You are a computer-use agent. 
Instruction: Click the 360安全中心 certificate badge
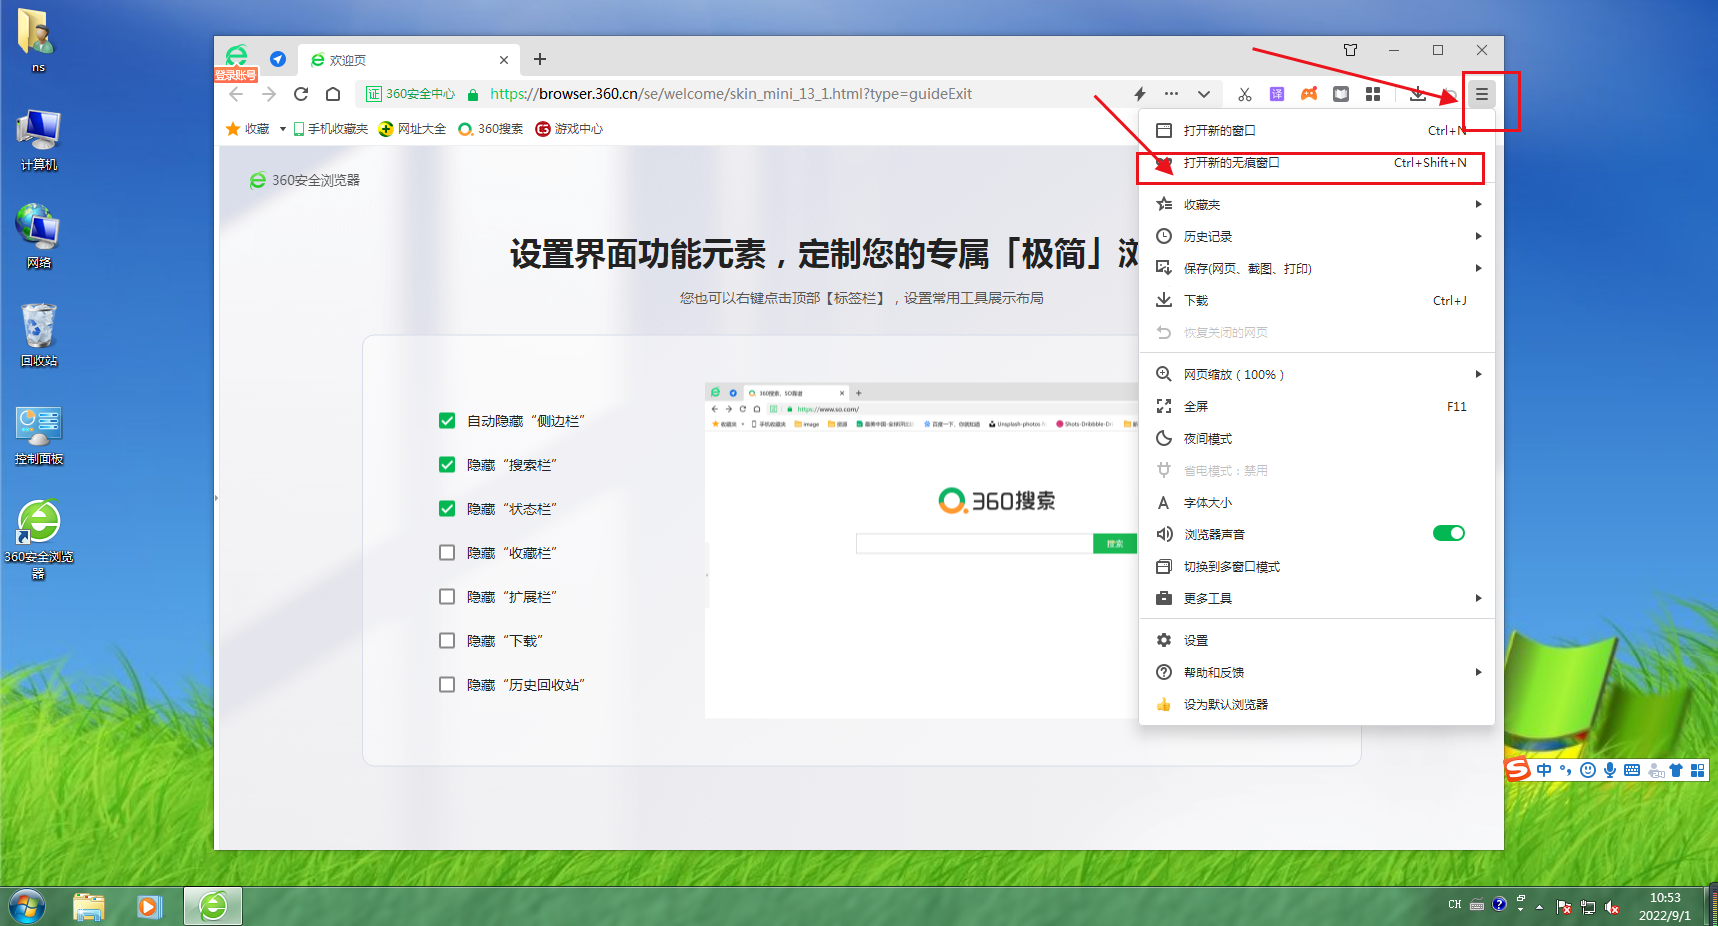pyautogui.click(x=410, y=94)
